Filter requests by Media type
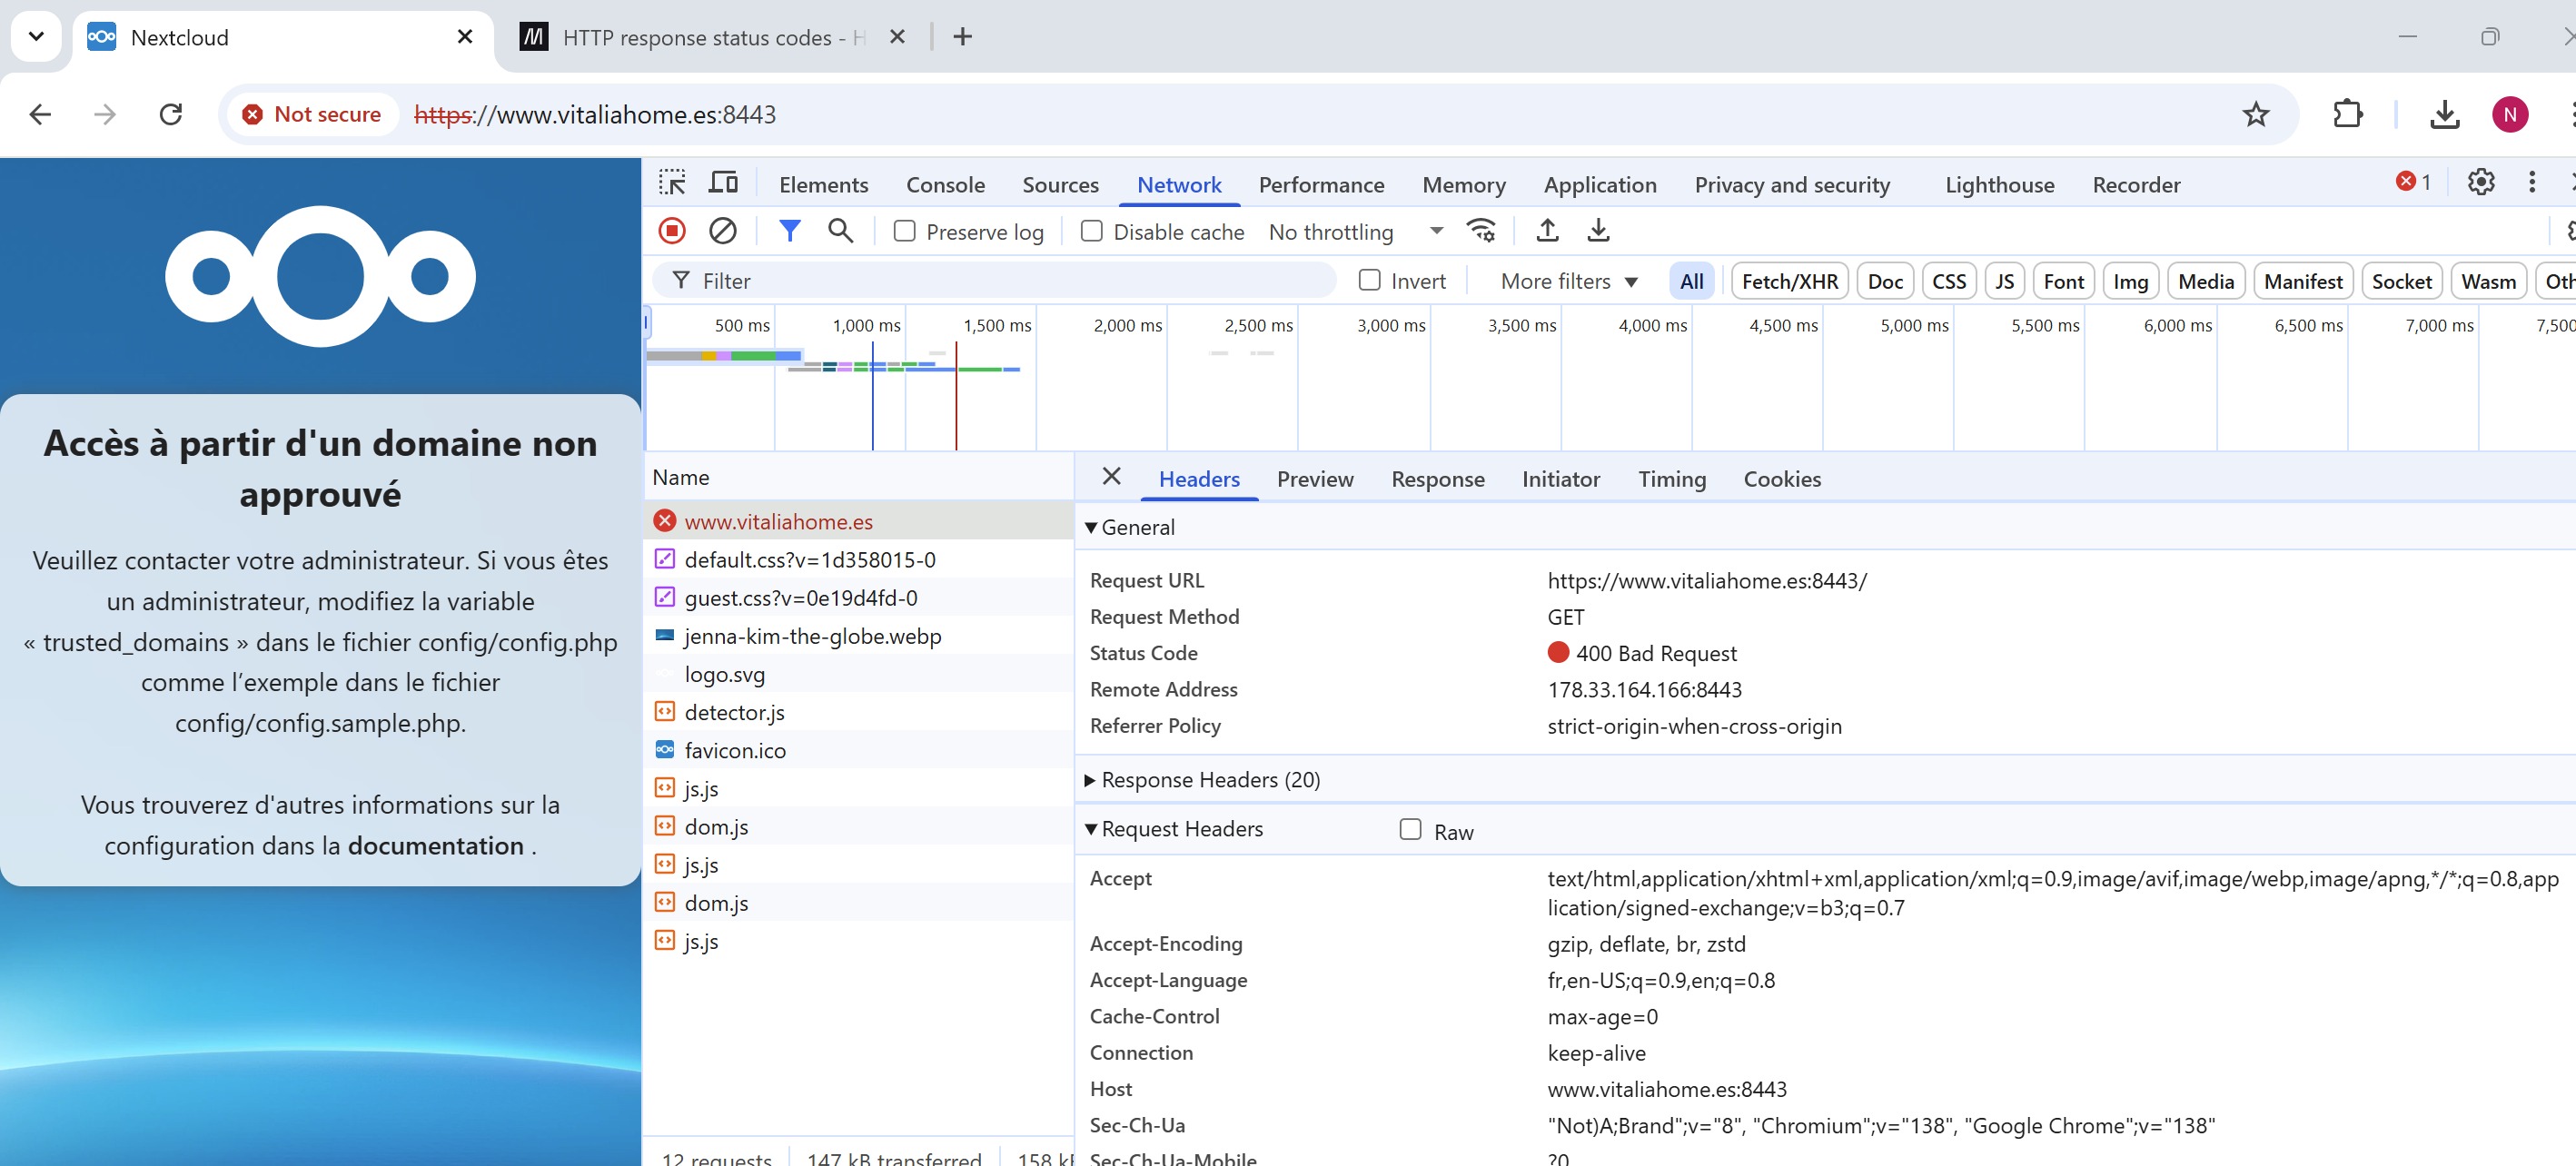The height and width of the screenshot is (1166, 2576). (2205, 281)
